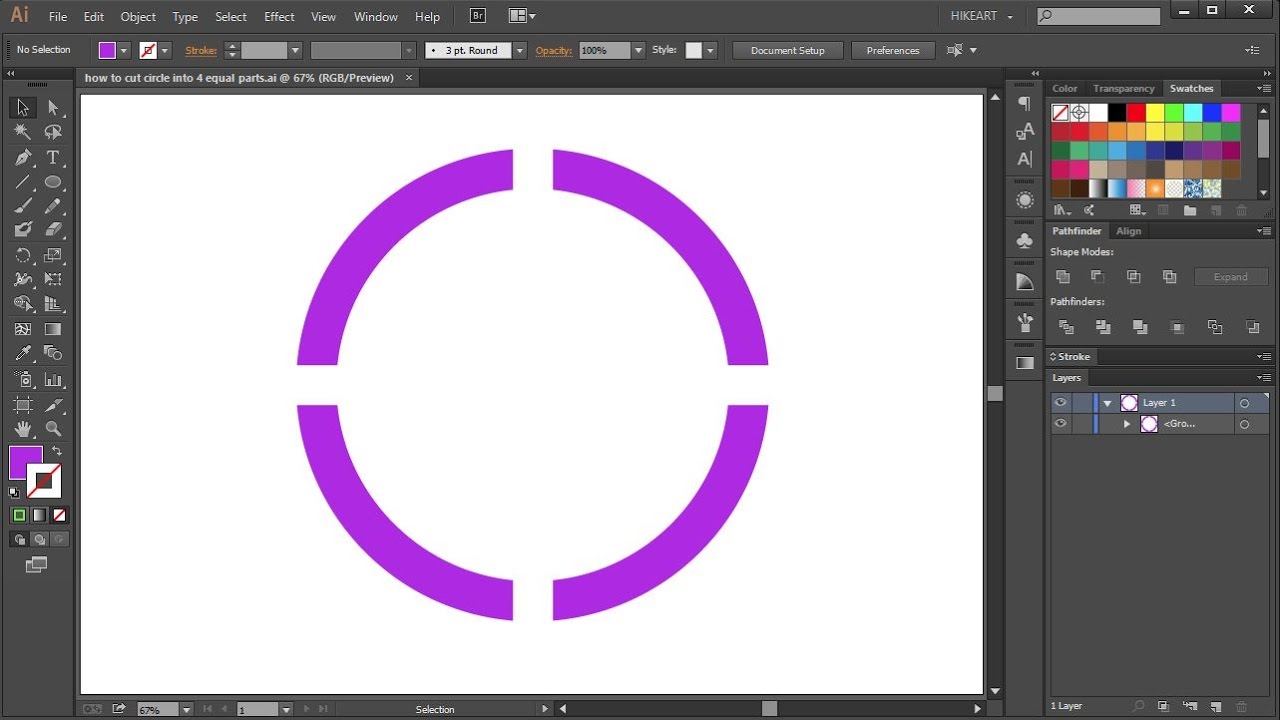Click the Divide pathfinder icon
This screenshot has height=720, width=1280.
click(1066, 327)
